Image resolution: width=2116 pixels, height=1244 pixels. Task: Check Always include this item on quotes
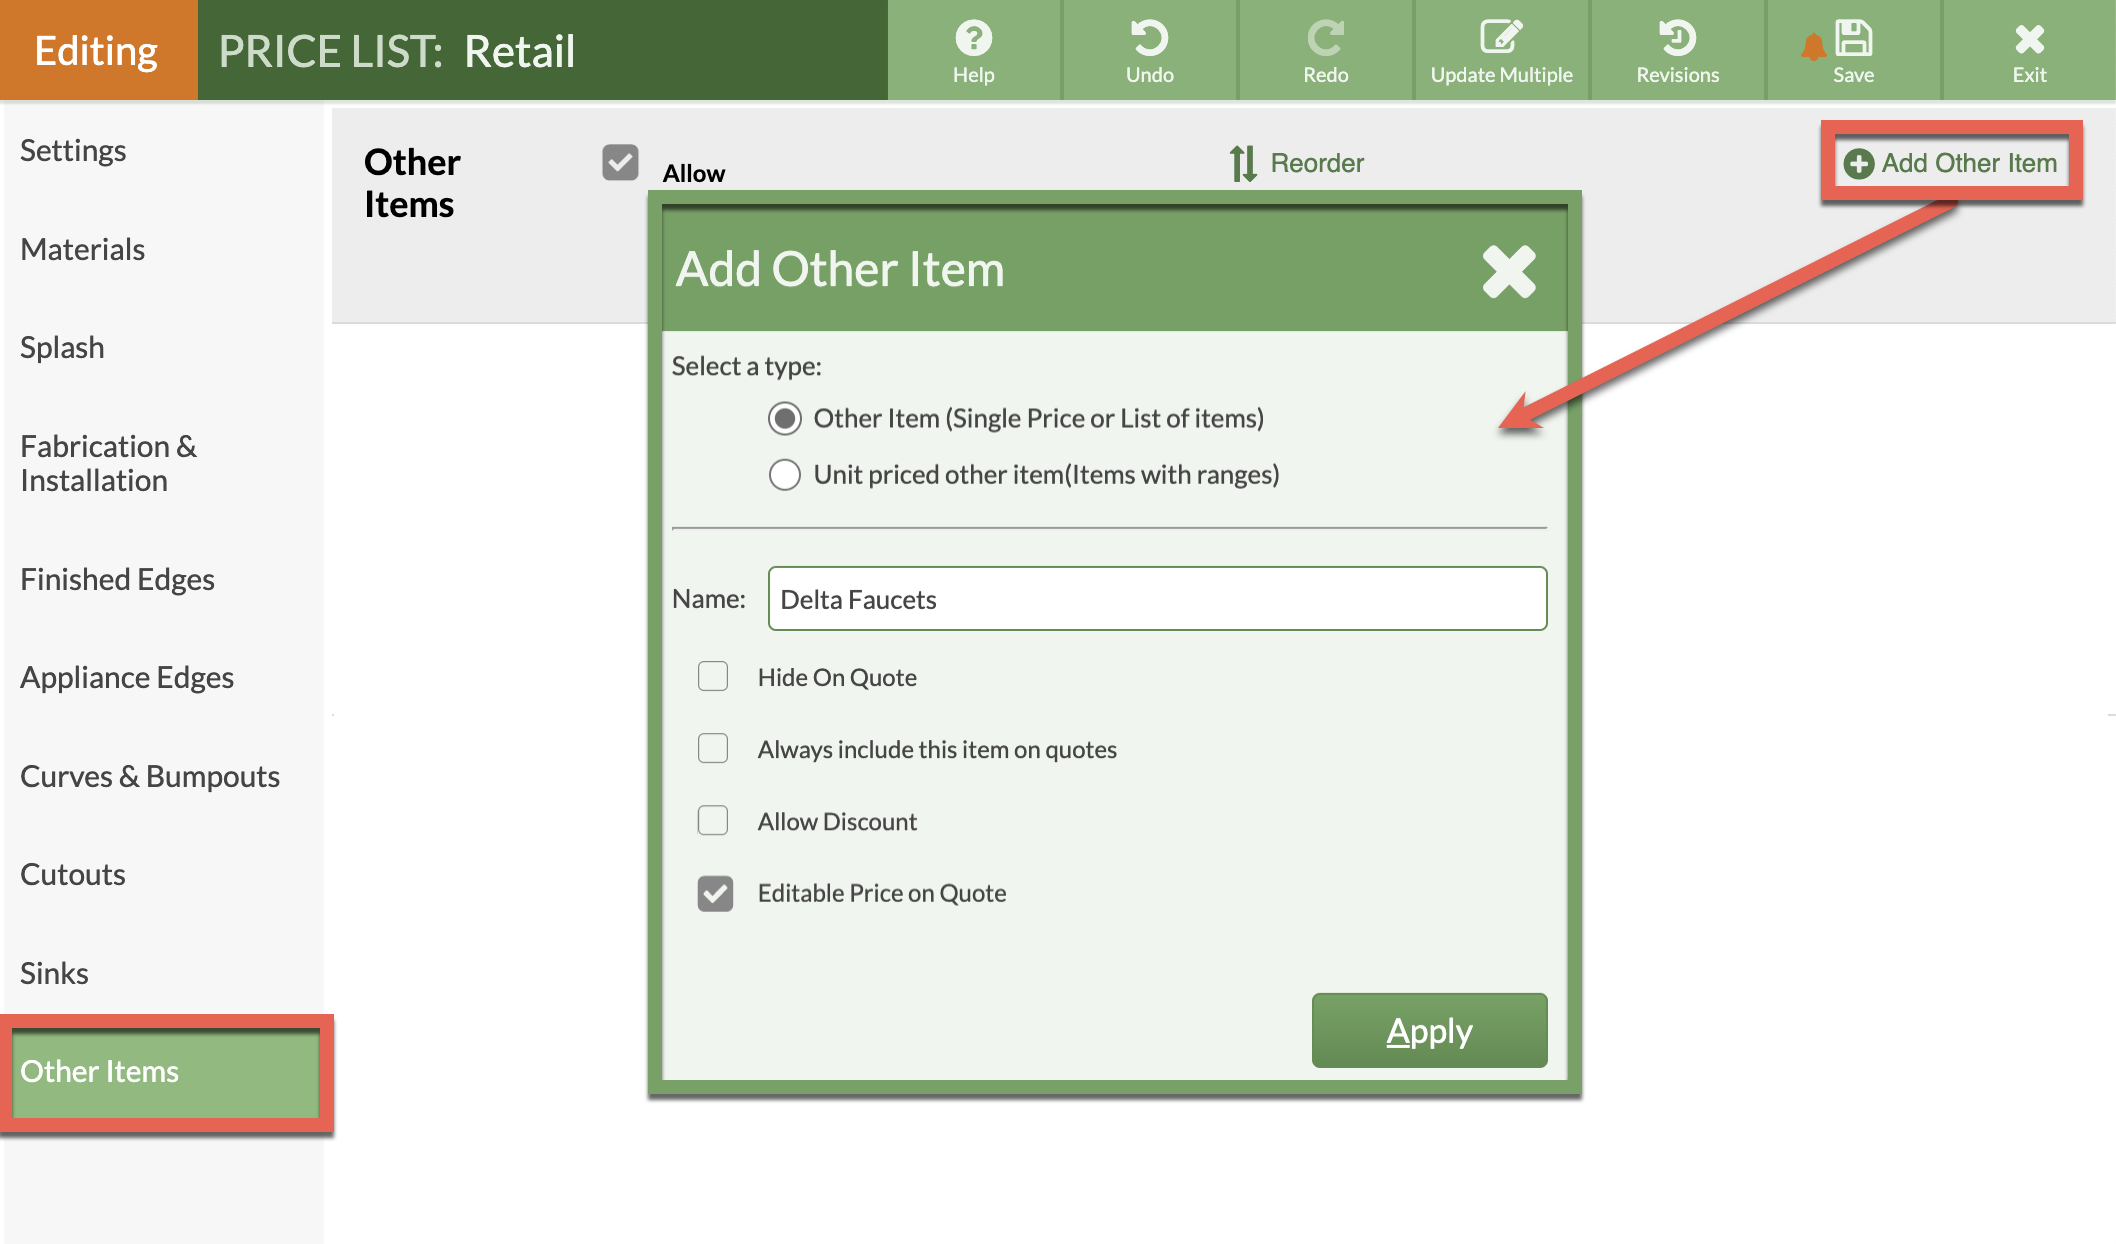pos(713,749)
